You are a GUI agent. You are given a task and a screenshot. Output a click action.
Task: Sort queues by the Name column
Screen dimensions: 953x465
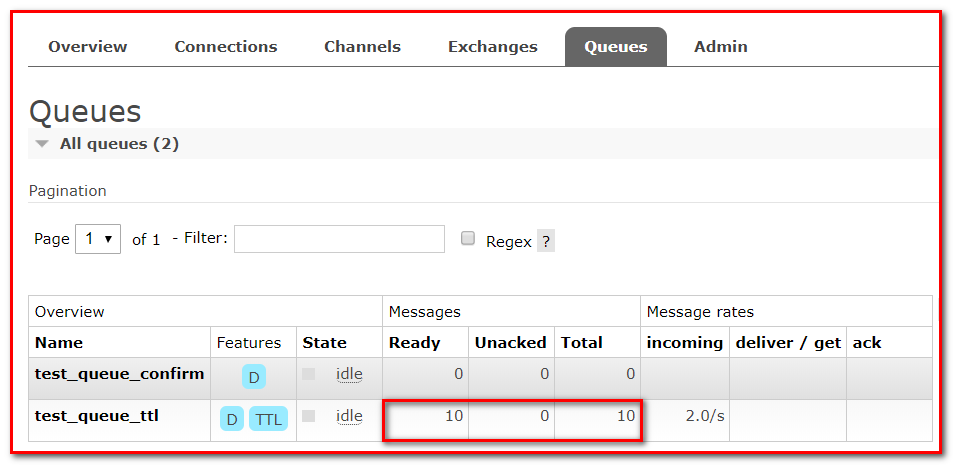click(59, 342)
